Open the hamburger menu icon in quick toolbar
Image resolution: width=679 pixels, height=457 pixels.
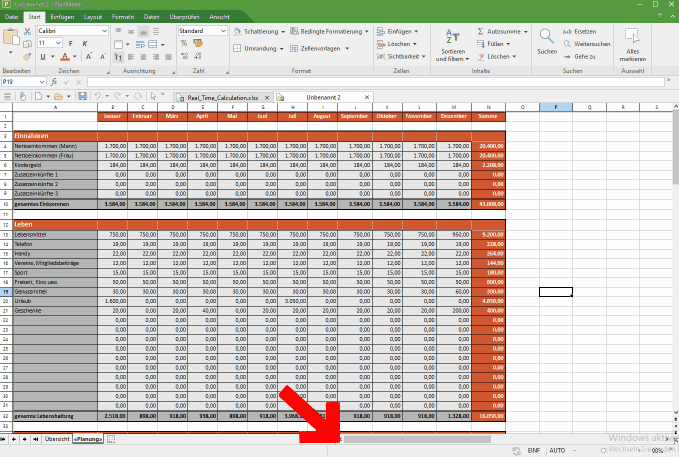(7, 96)
